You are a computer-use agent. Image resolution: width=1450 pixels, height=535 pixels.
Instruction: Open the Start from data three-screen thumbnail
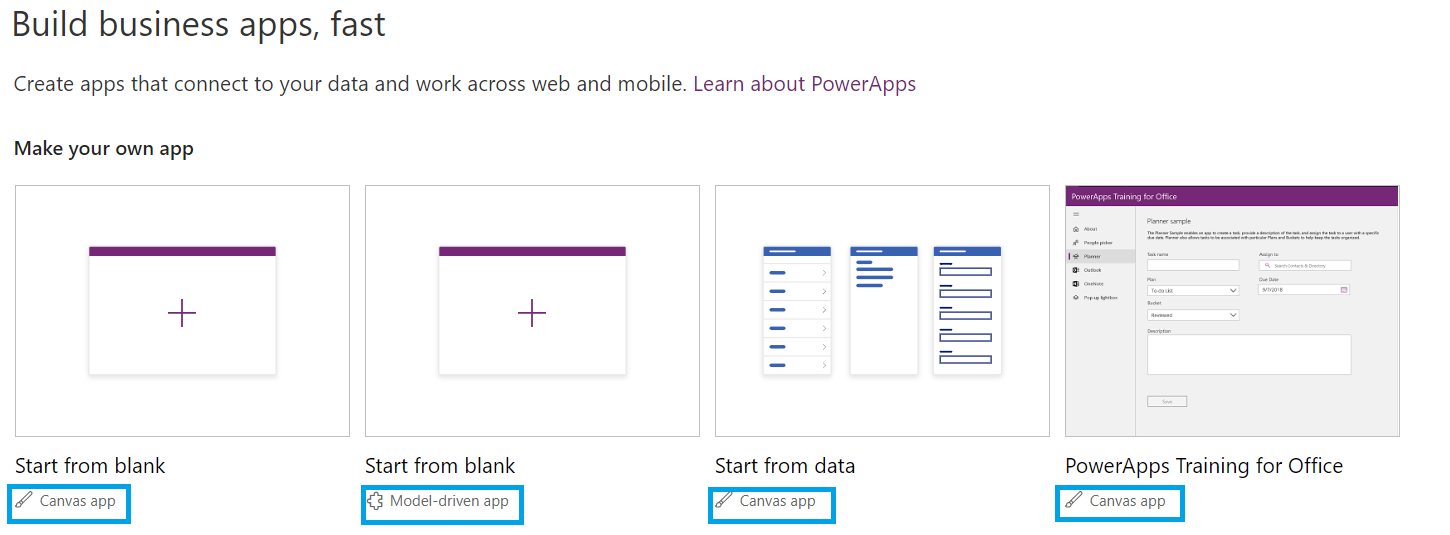882,310
